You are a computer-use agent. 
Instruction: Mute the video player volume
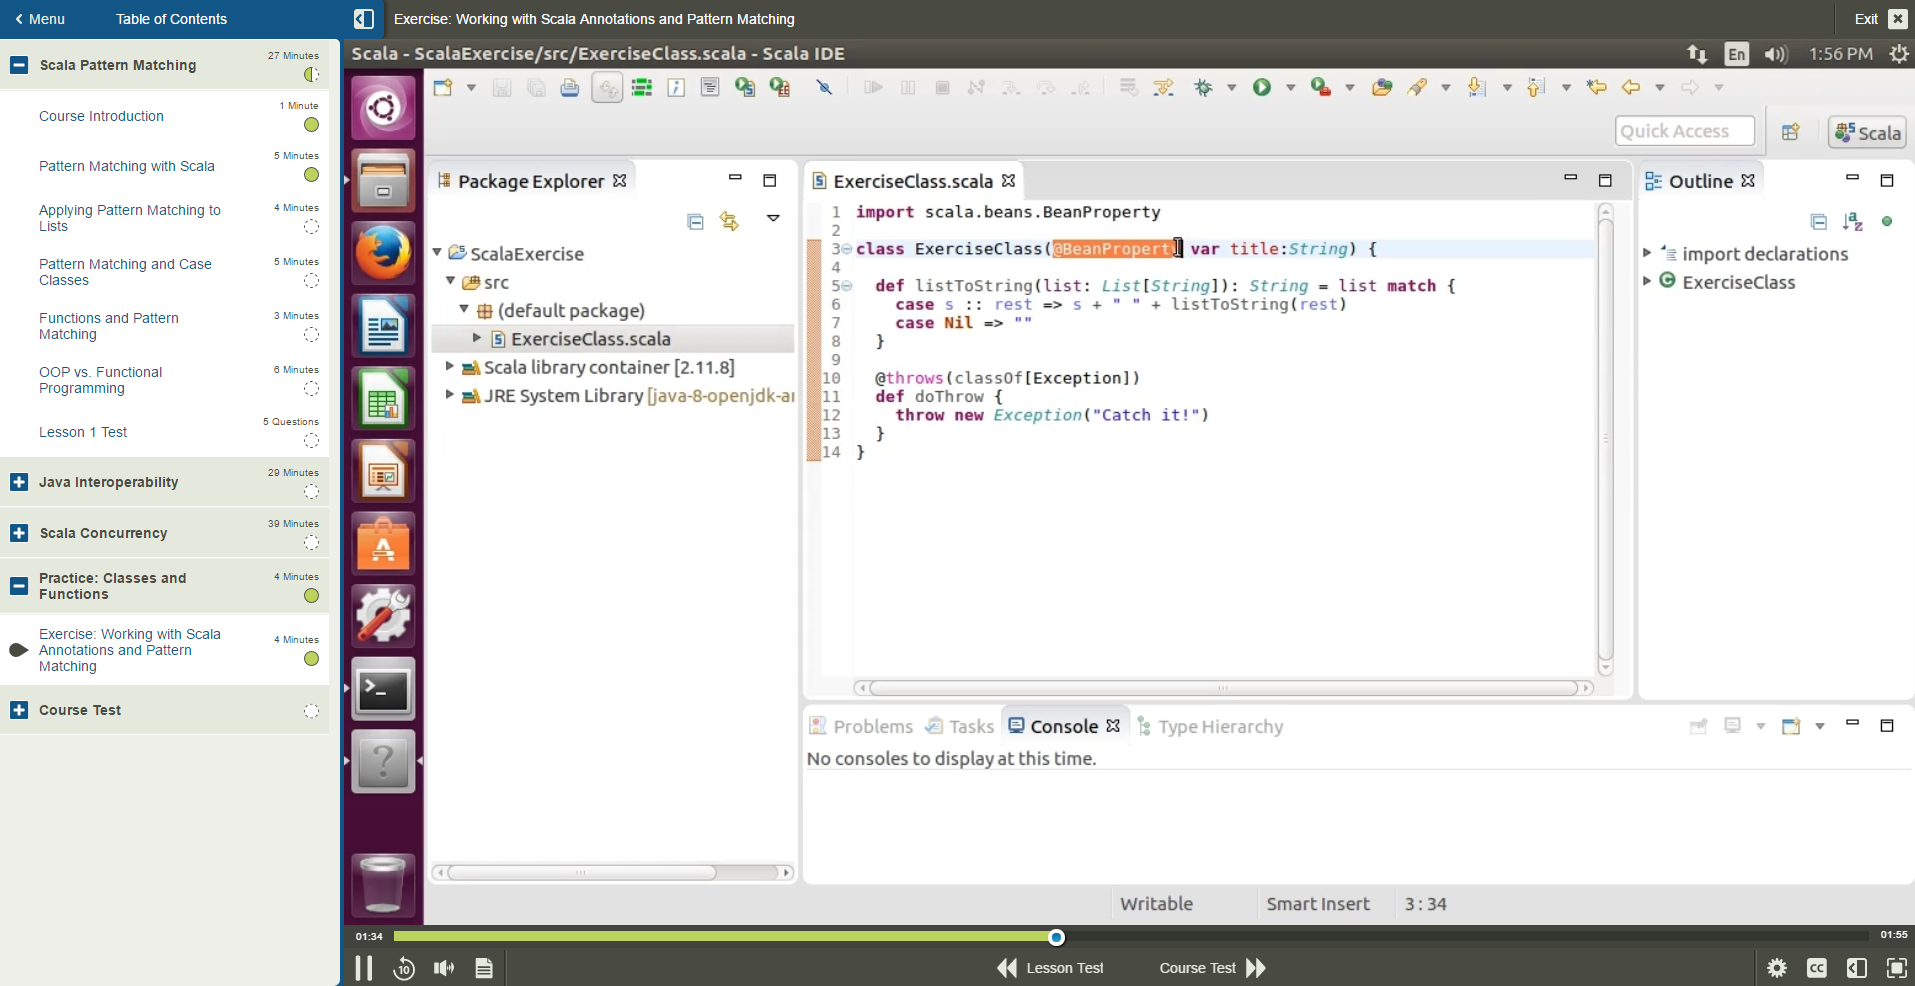tap(444, 967)
